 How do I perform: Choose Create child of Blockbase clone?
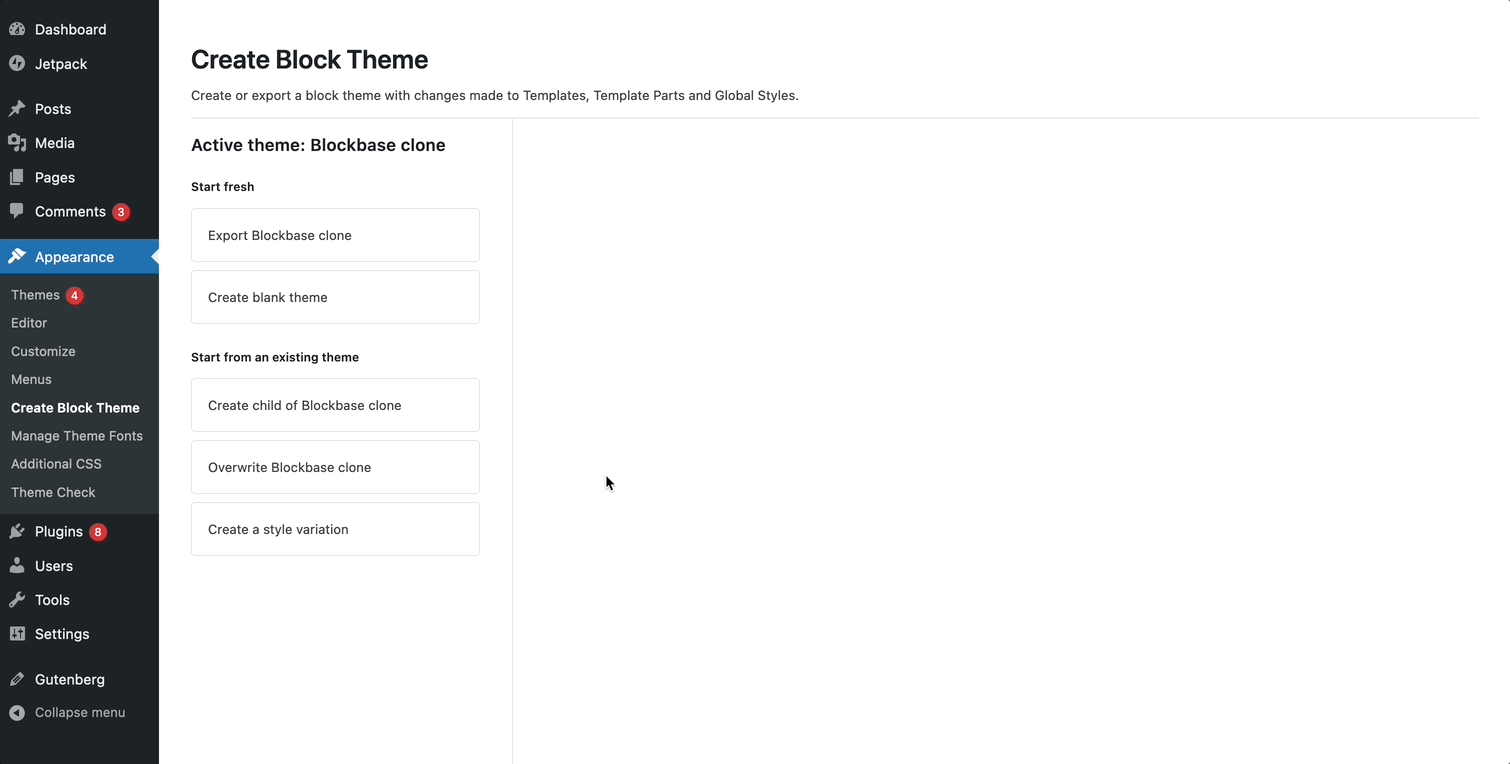(x=304, y=405)
